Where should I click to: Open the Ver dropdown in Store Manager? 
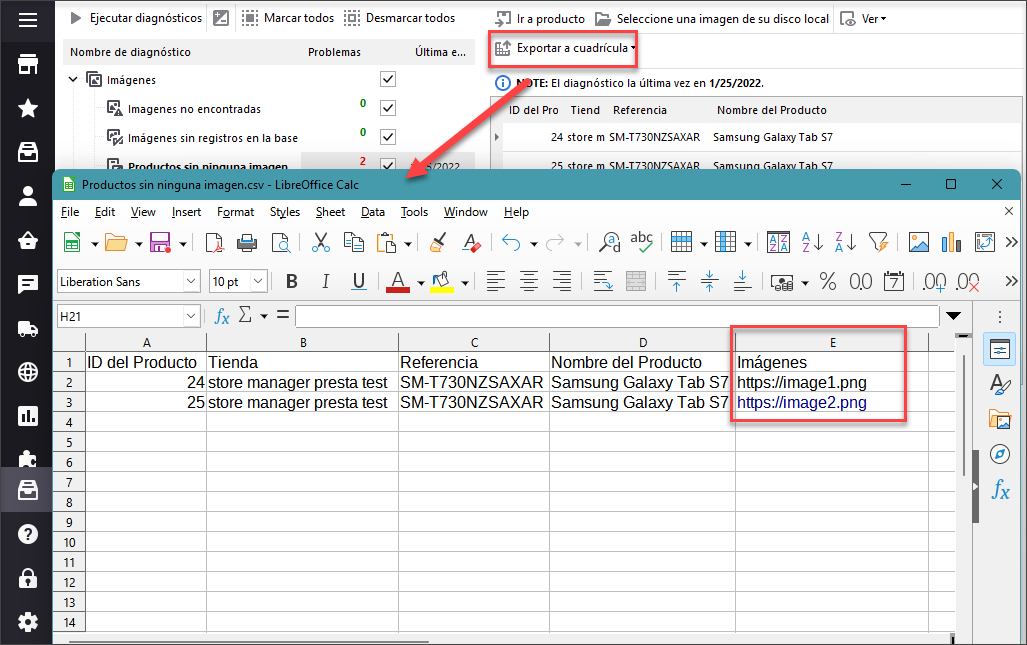coord(864,19)
